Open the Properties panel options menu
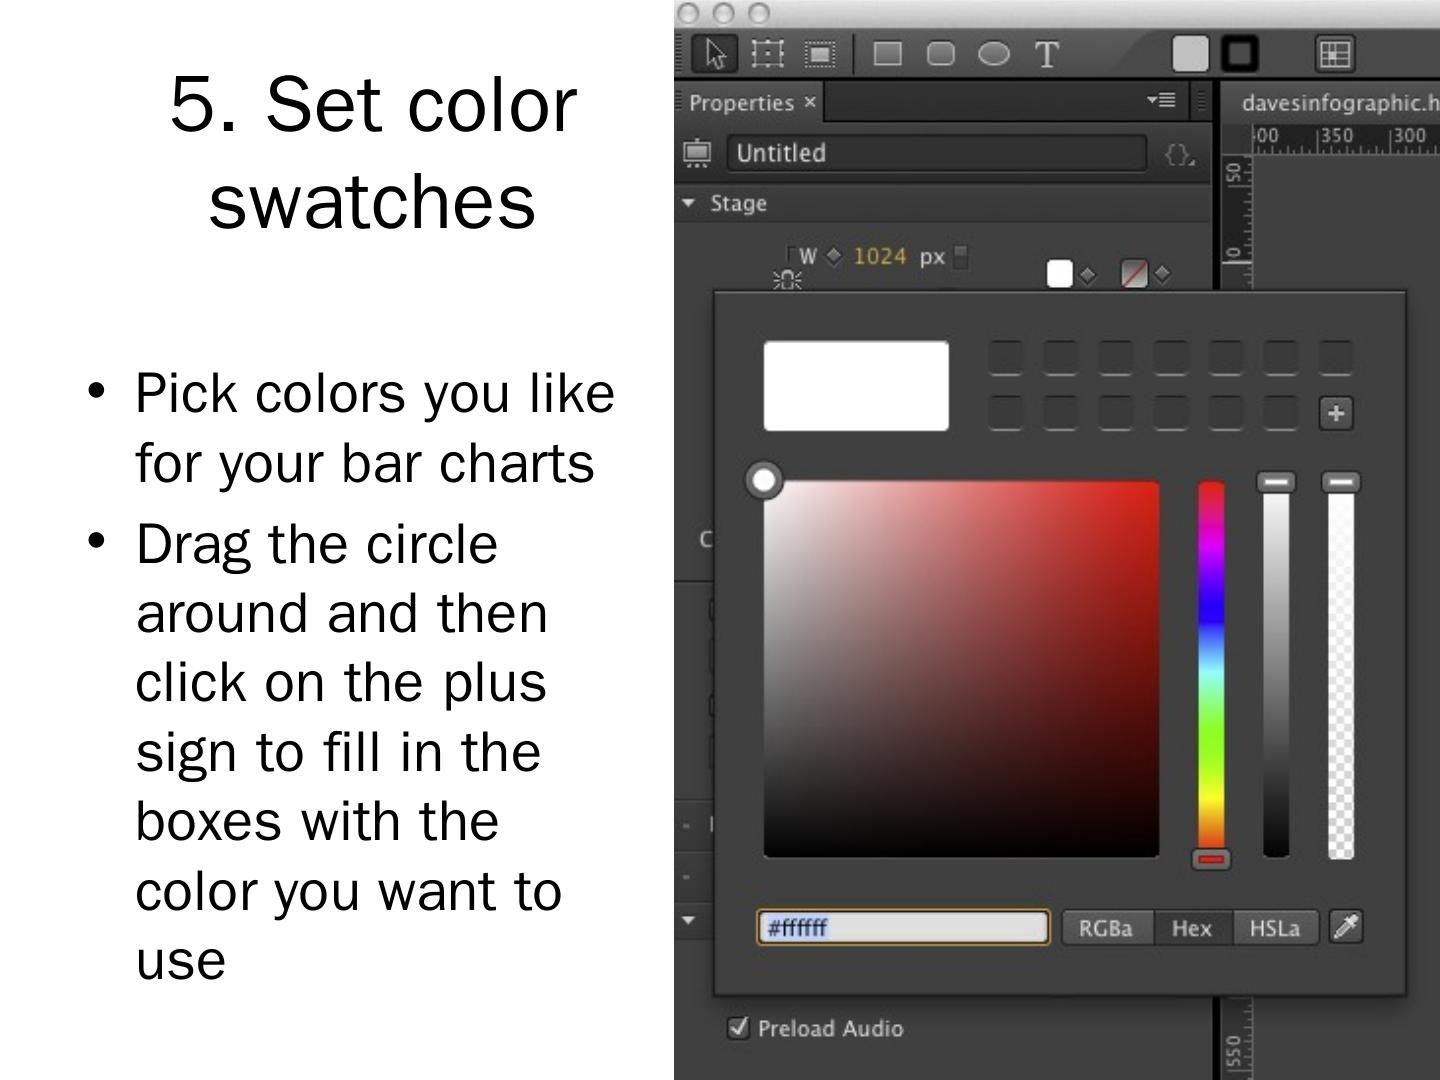 [x=1161, y=100]
